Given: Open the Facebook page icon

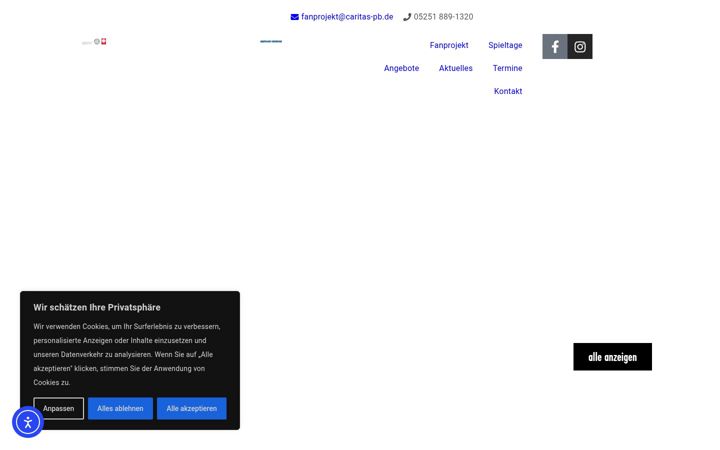Looking at the screenshot, I should 555,46.
